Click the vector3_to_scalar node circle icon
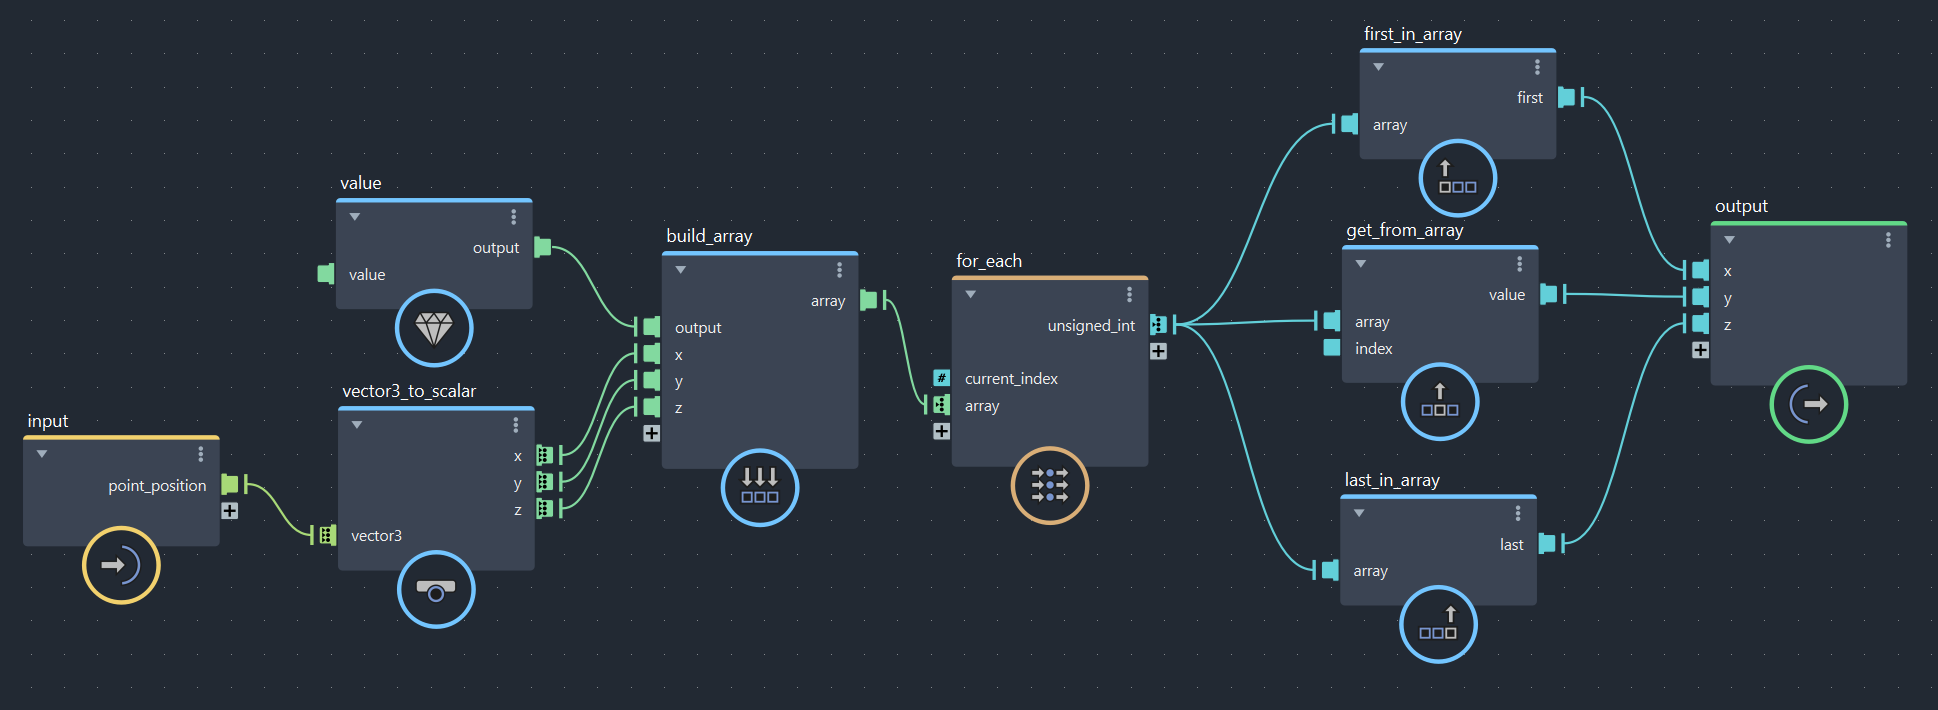Image resolution: width=1938 pixels, height=710 pixels. (436, 590)
